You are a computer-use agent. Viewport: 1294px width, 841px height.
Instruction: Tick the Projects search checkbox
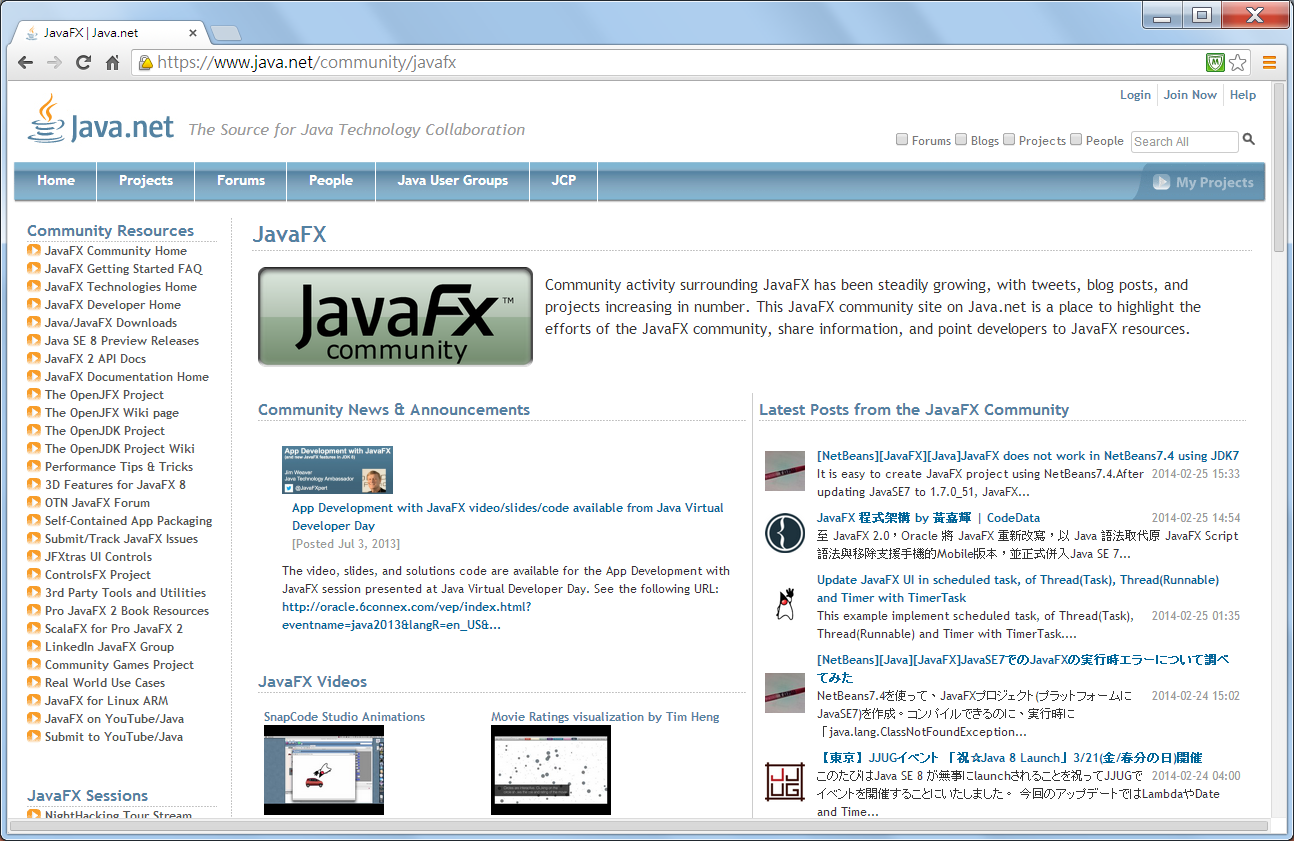[x=1009, y=140]
